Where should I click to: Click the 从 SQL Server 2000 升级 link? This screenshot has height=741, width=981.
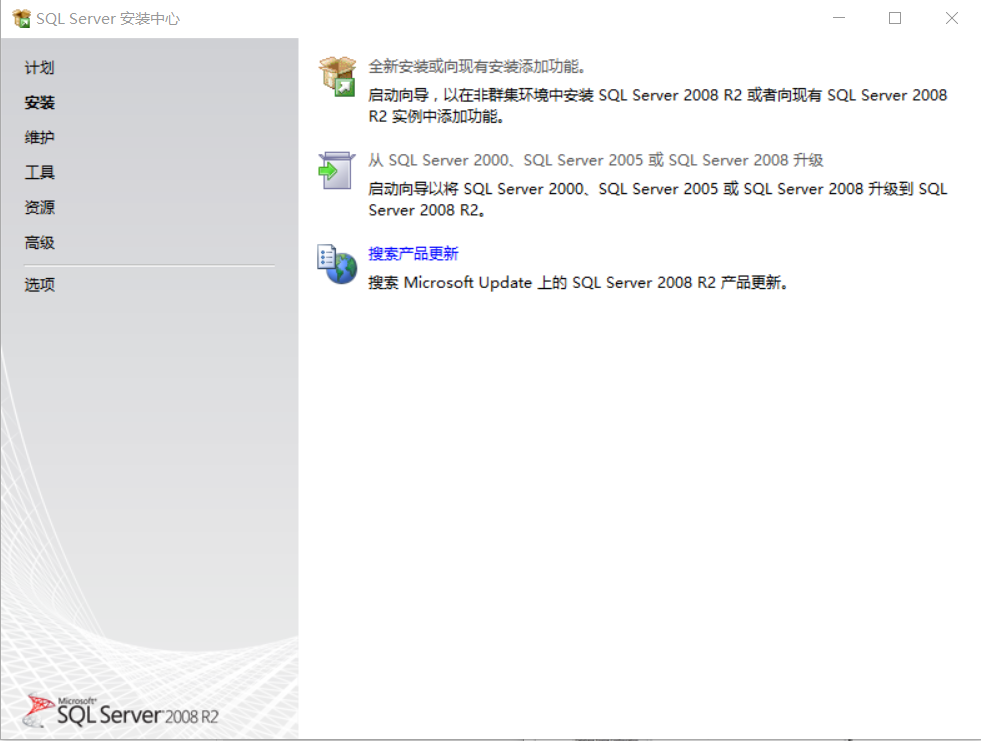pyautogui.click(x=596, y=160)
